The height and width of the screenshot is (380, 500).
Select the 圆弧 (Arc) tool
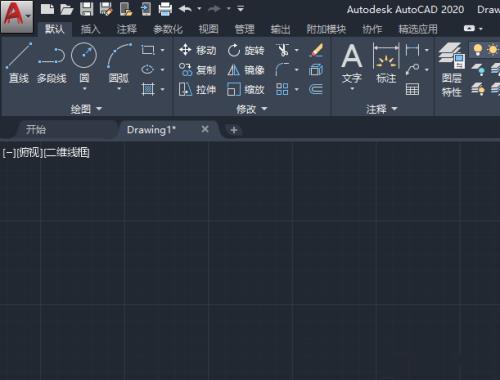coord(119,66)
